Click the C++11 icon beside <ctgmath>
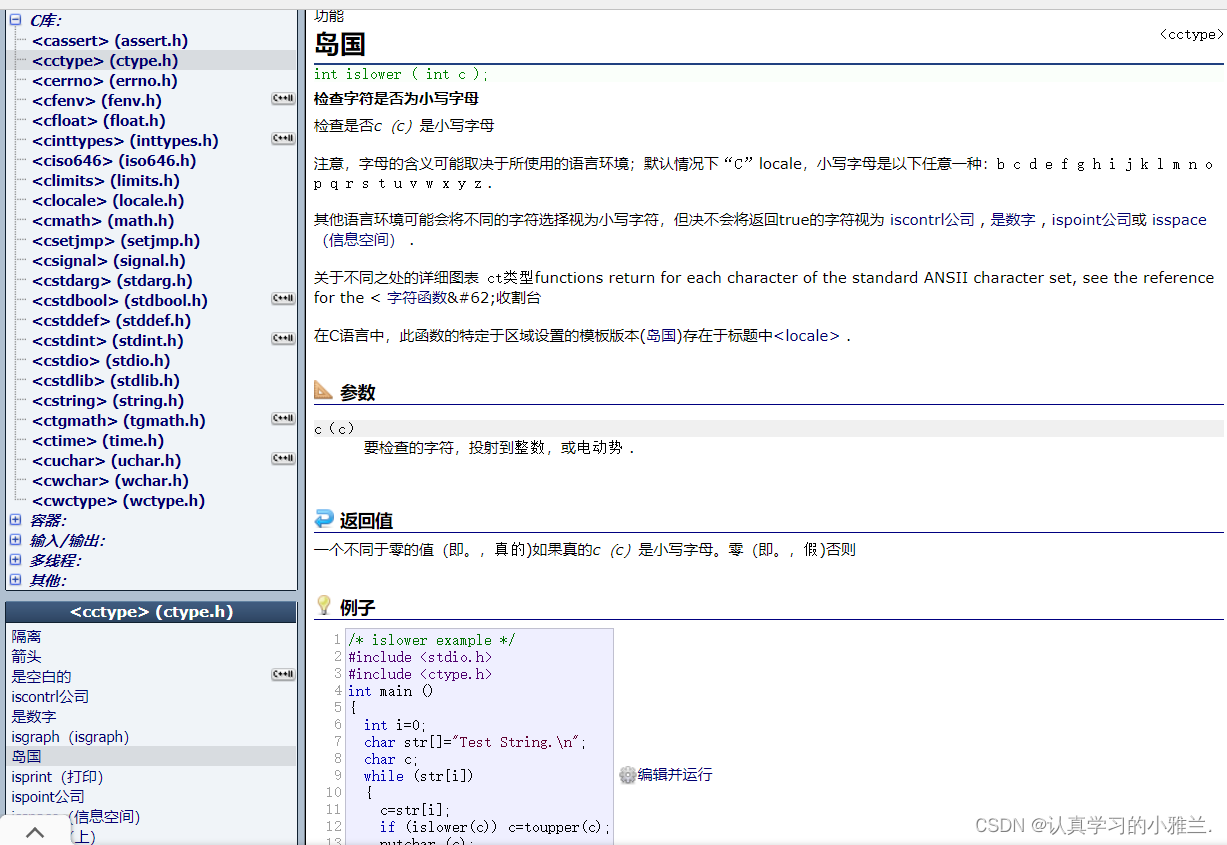 283,419
